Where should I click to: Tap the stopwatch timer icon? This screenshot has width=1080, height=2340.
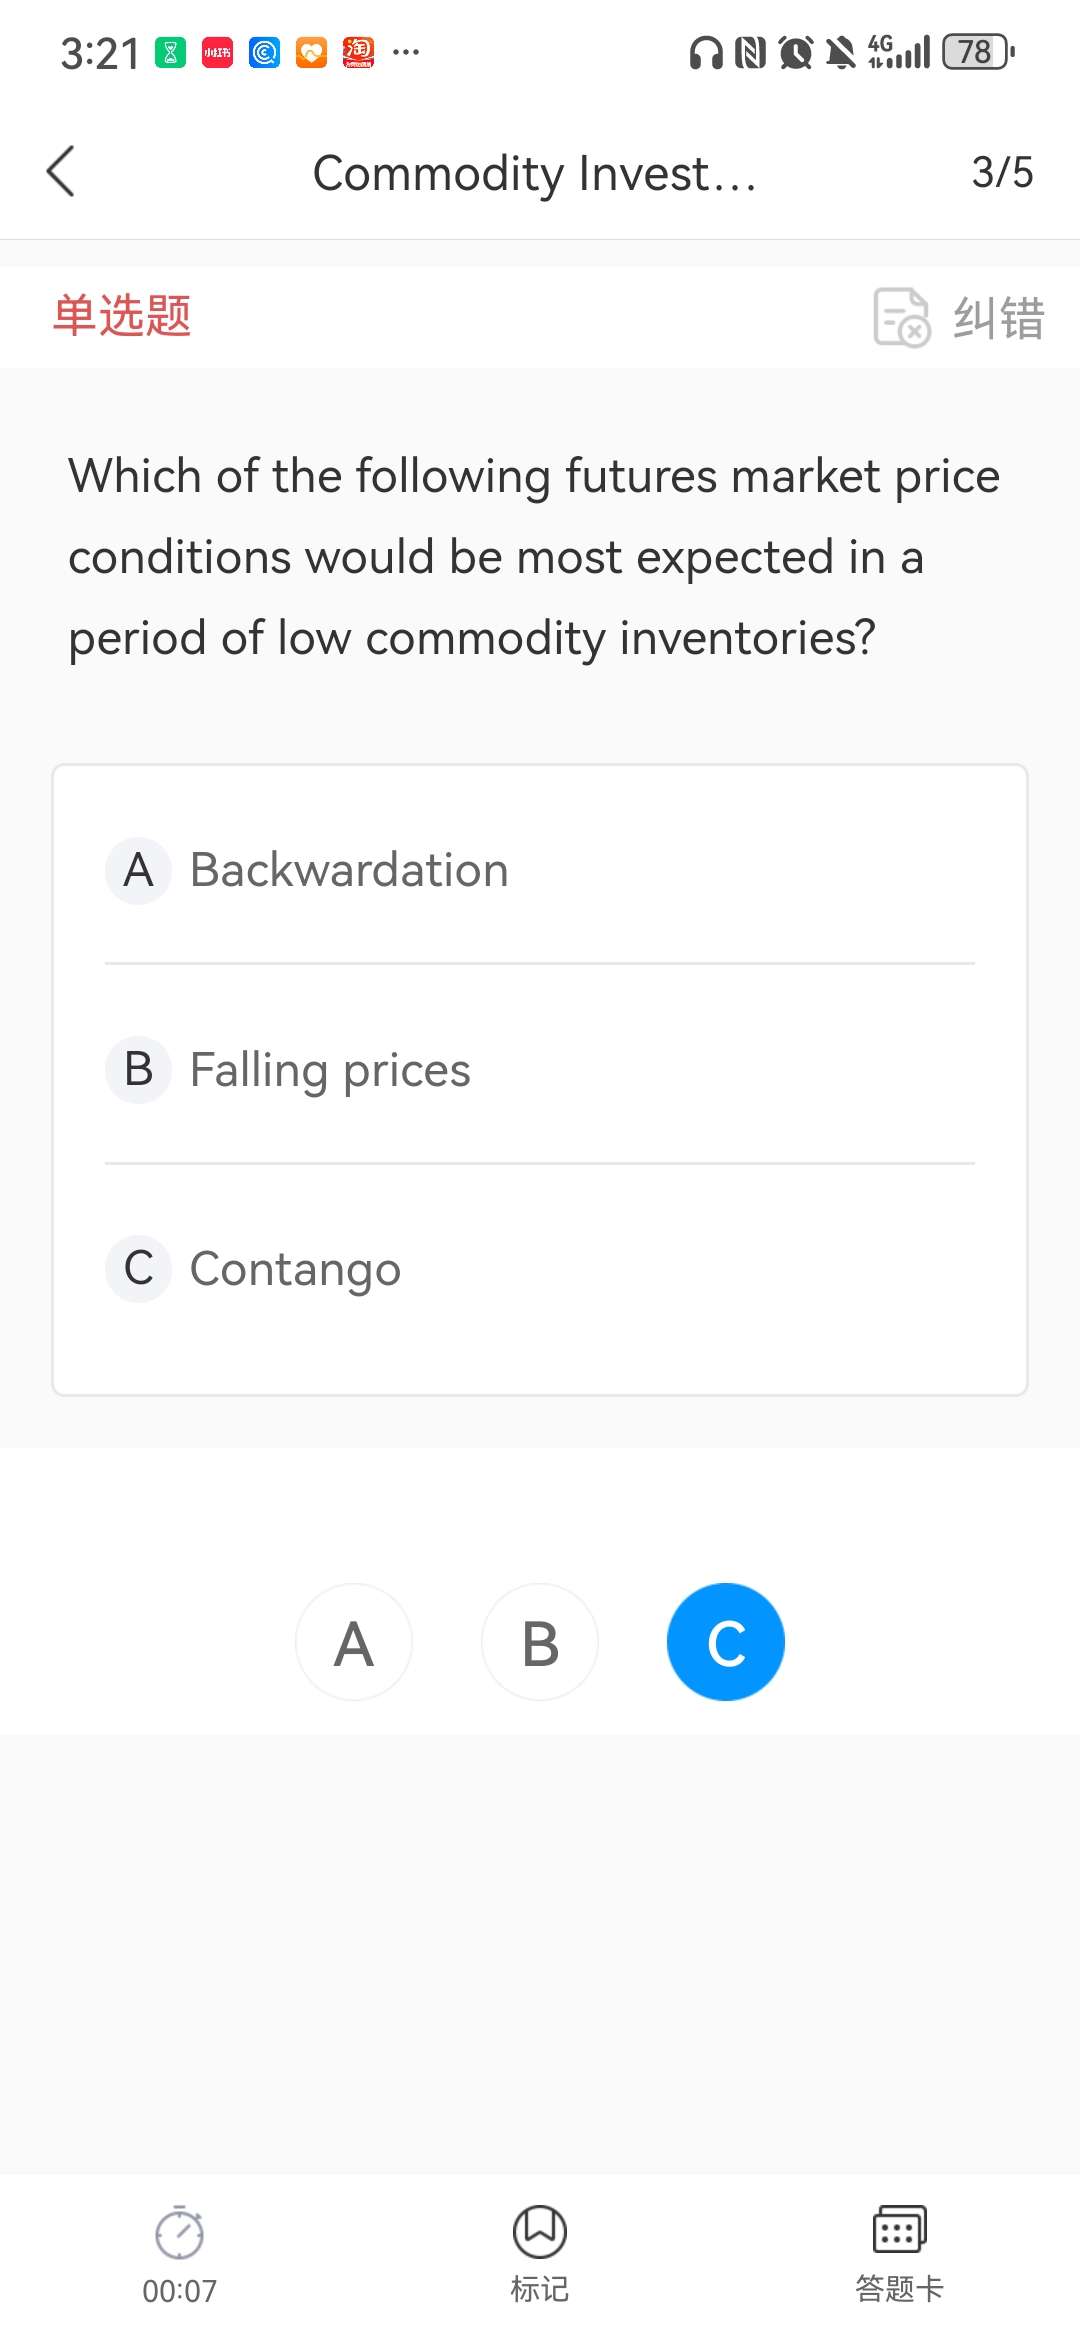(x=180, y=2232)
